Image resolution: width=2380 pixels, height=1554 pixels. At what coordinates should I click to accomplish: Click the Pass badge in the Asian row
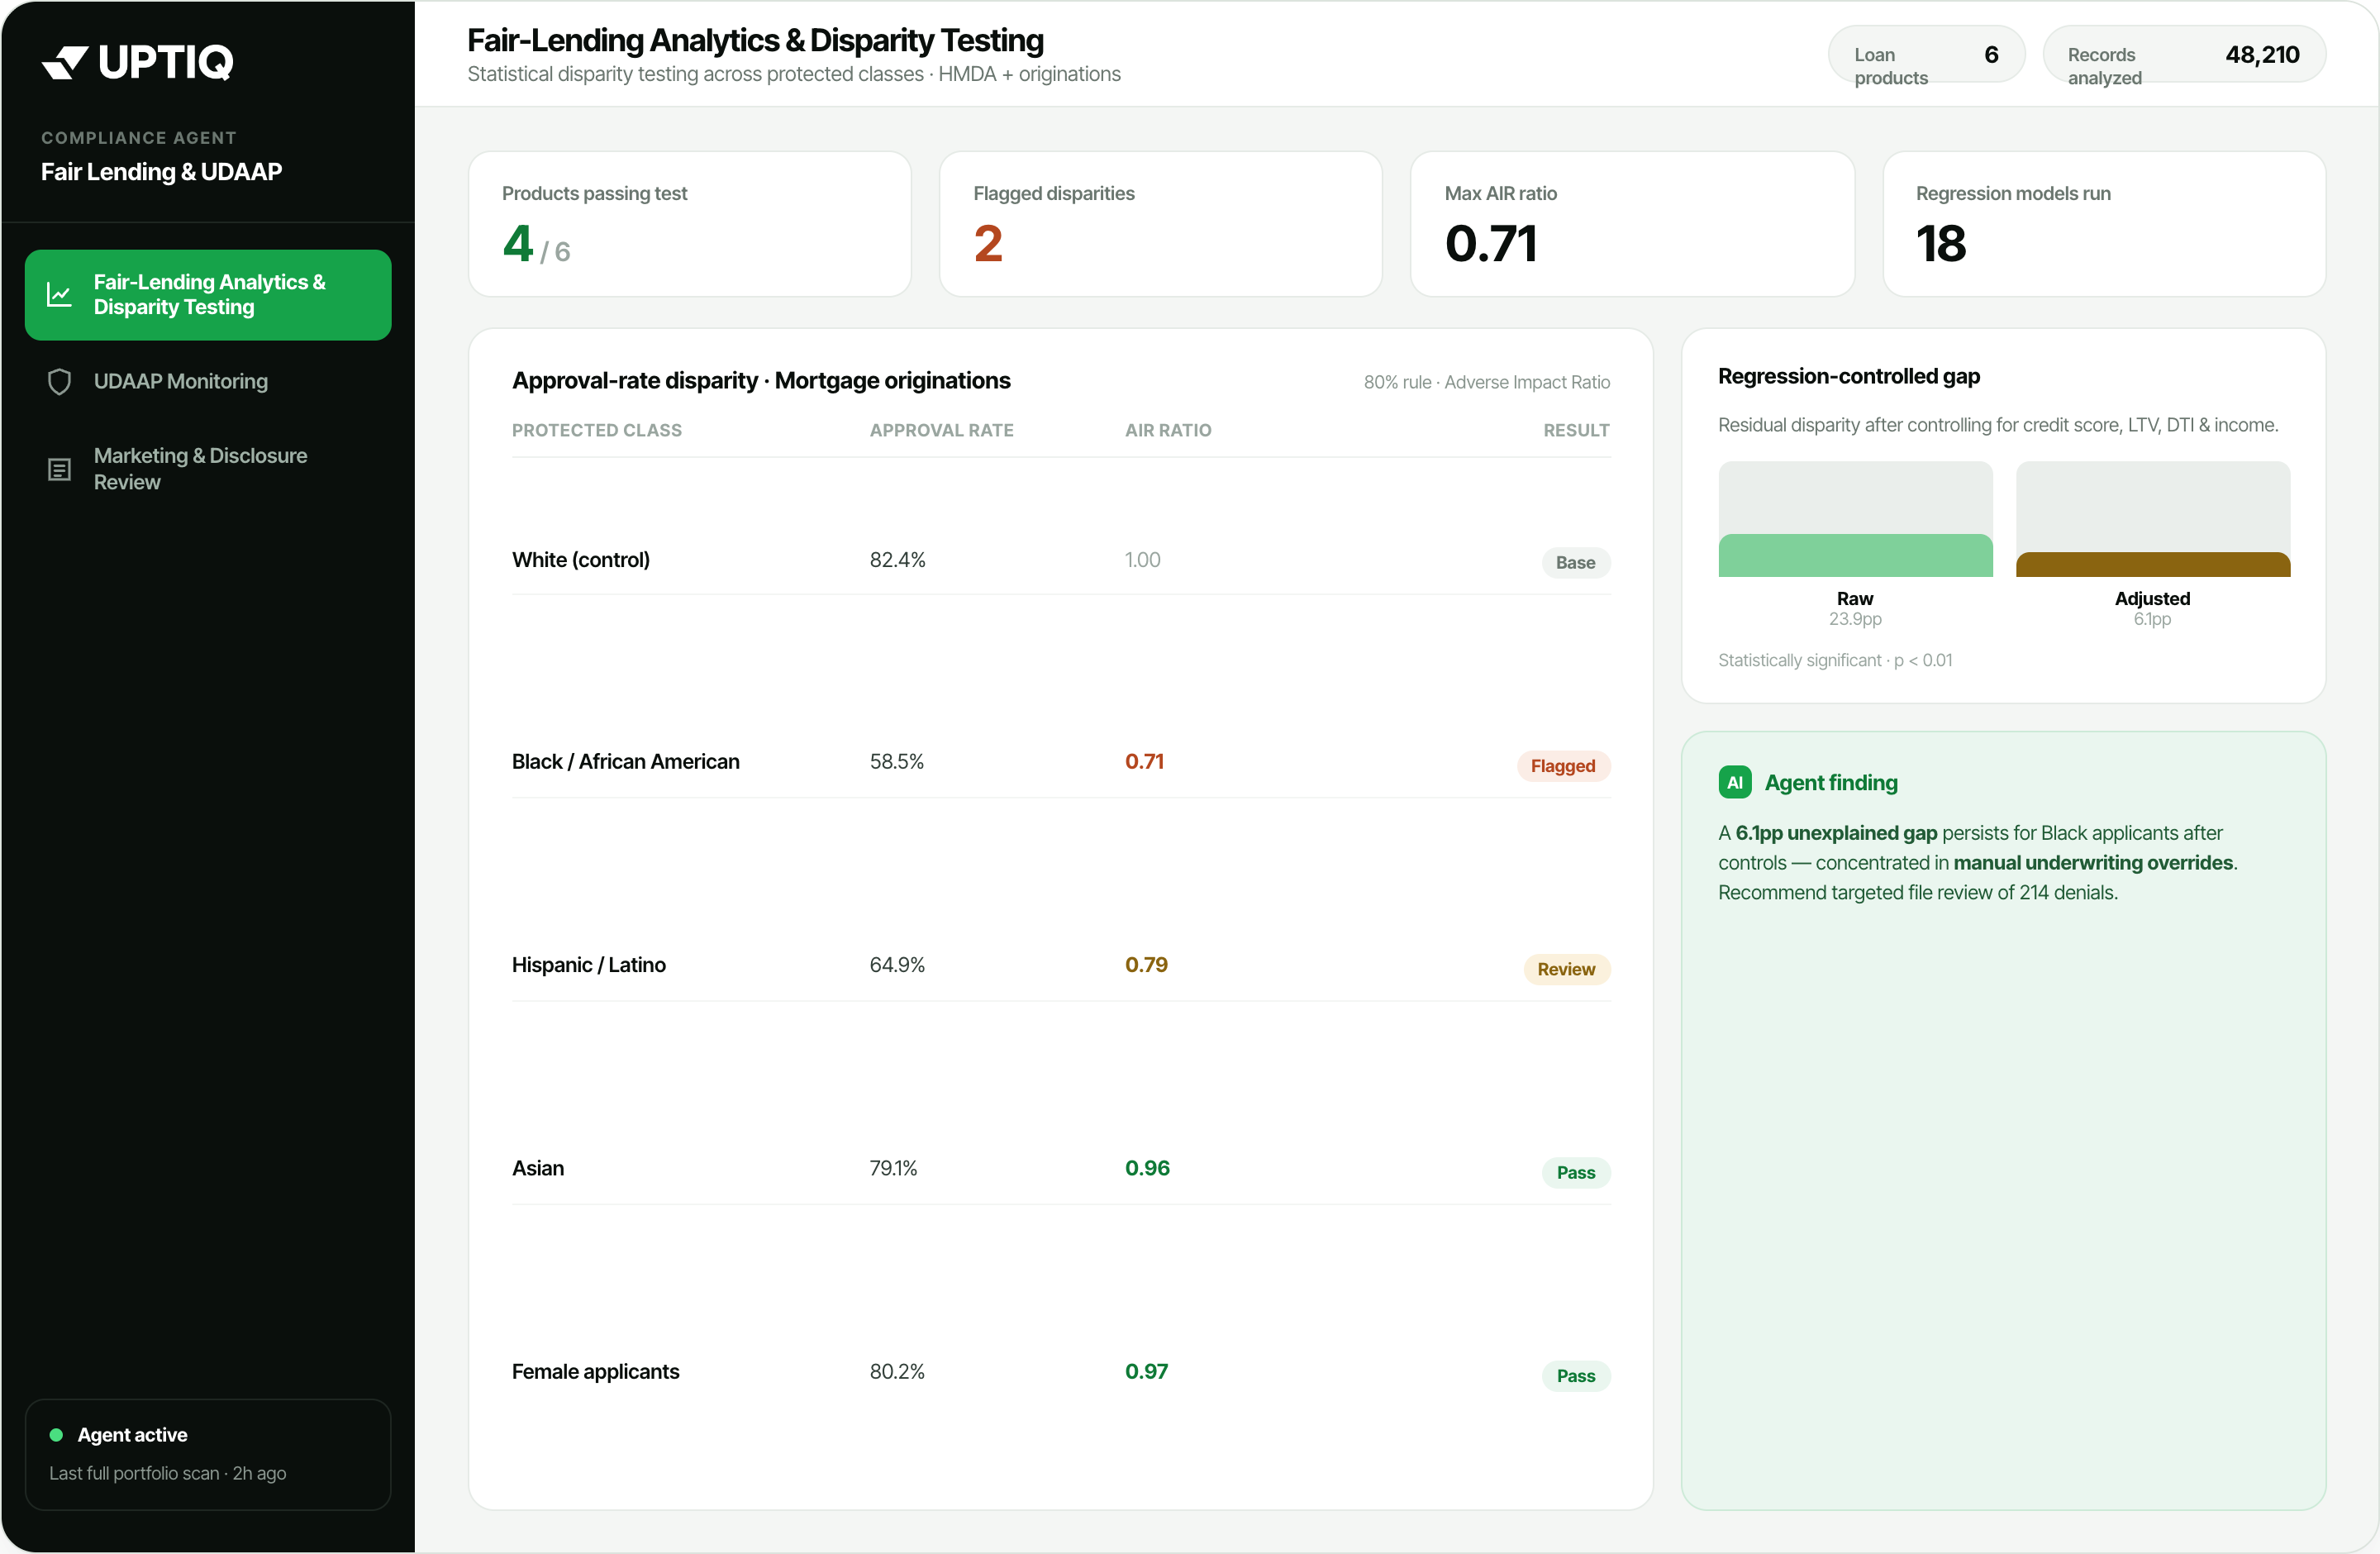1575,1173
